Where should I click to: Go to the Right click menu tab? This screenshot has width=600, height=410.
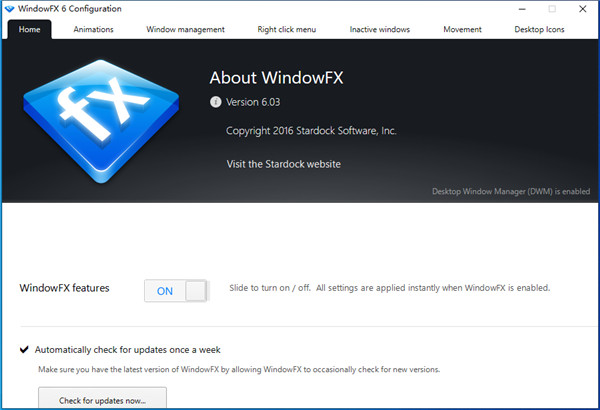click(287, 29)
